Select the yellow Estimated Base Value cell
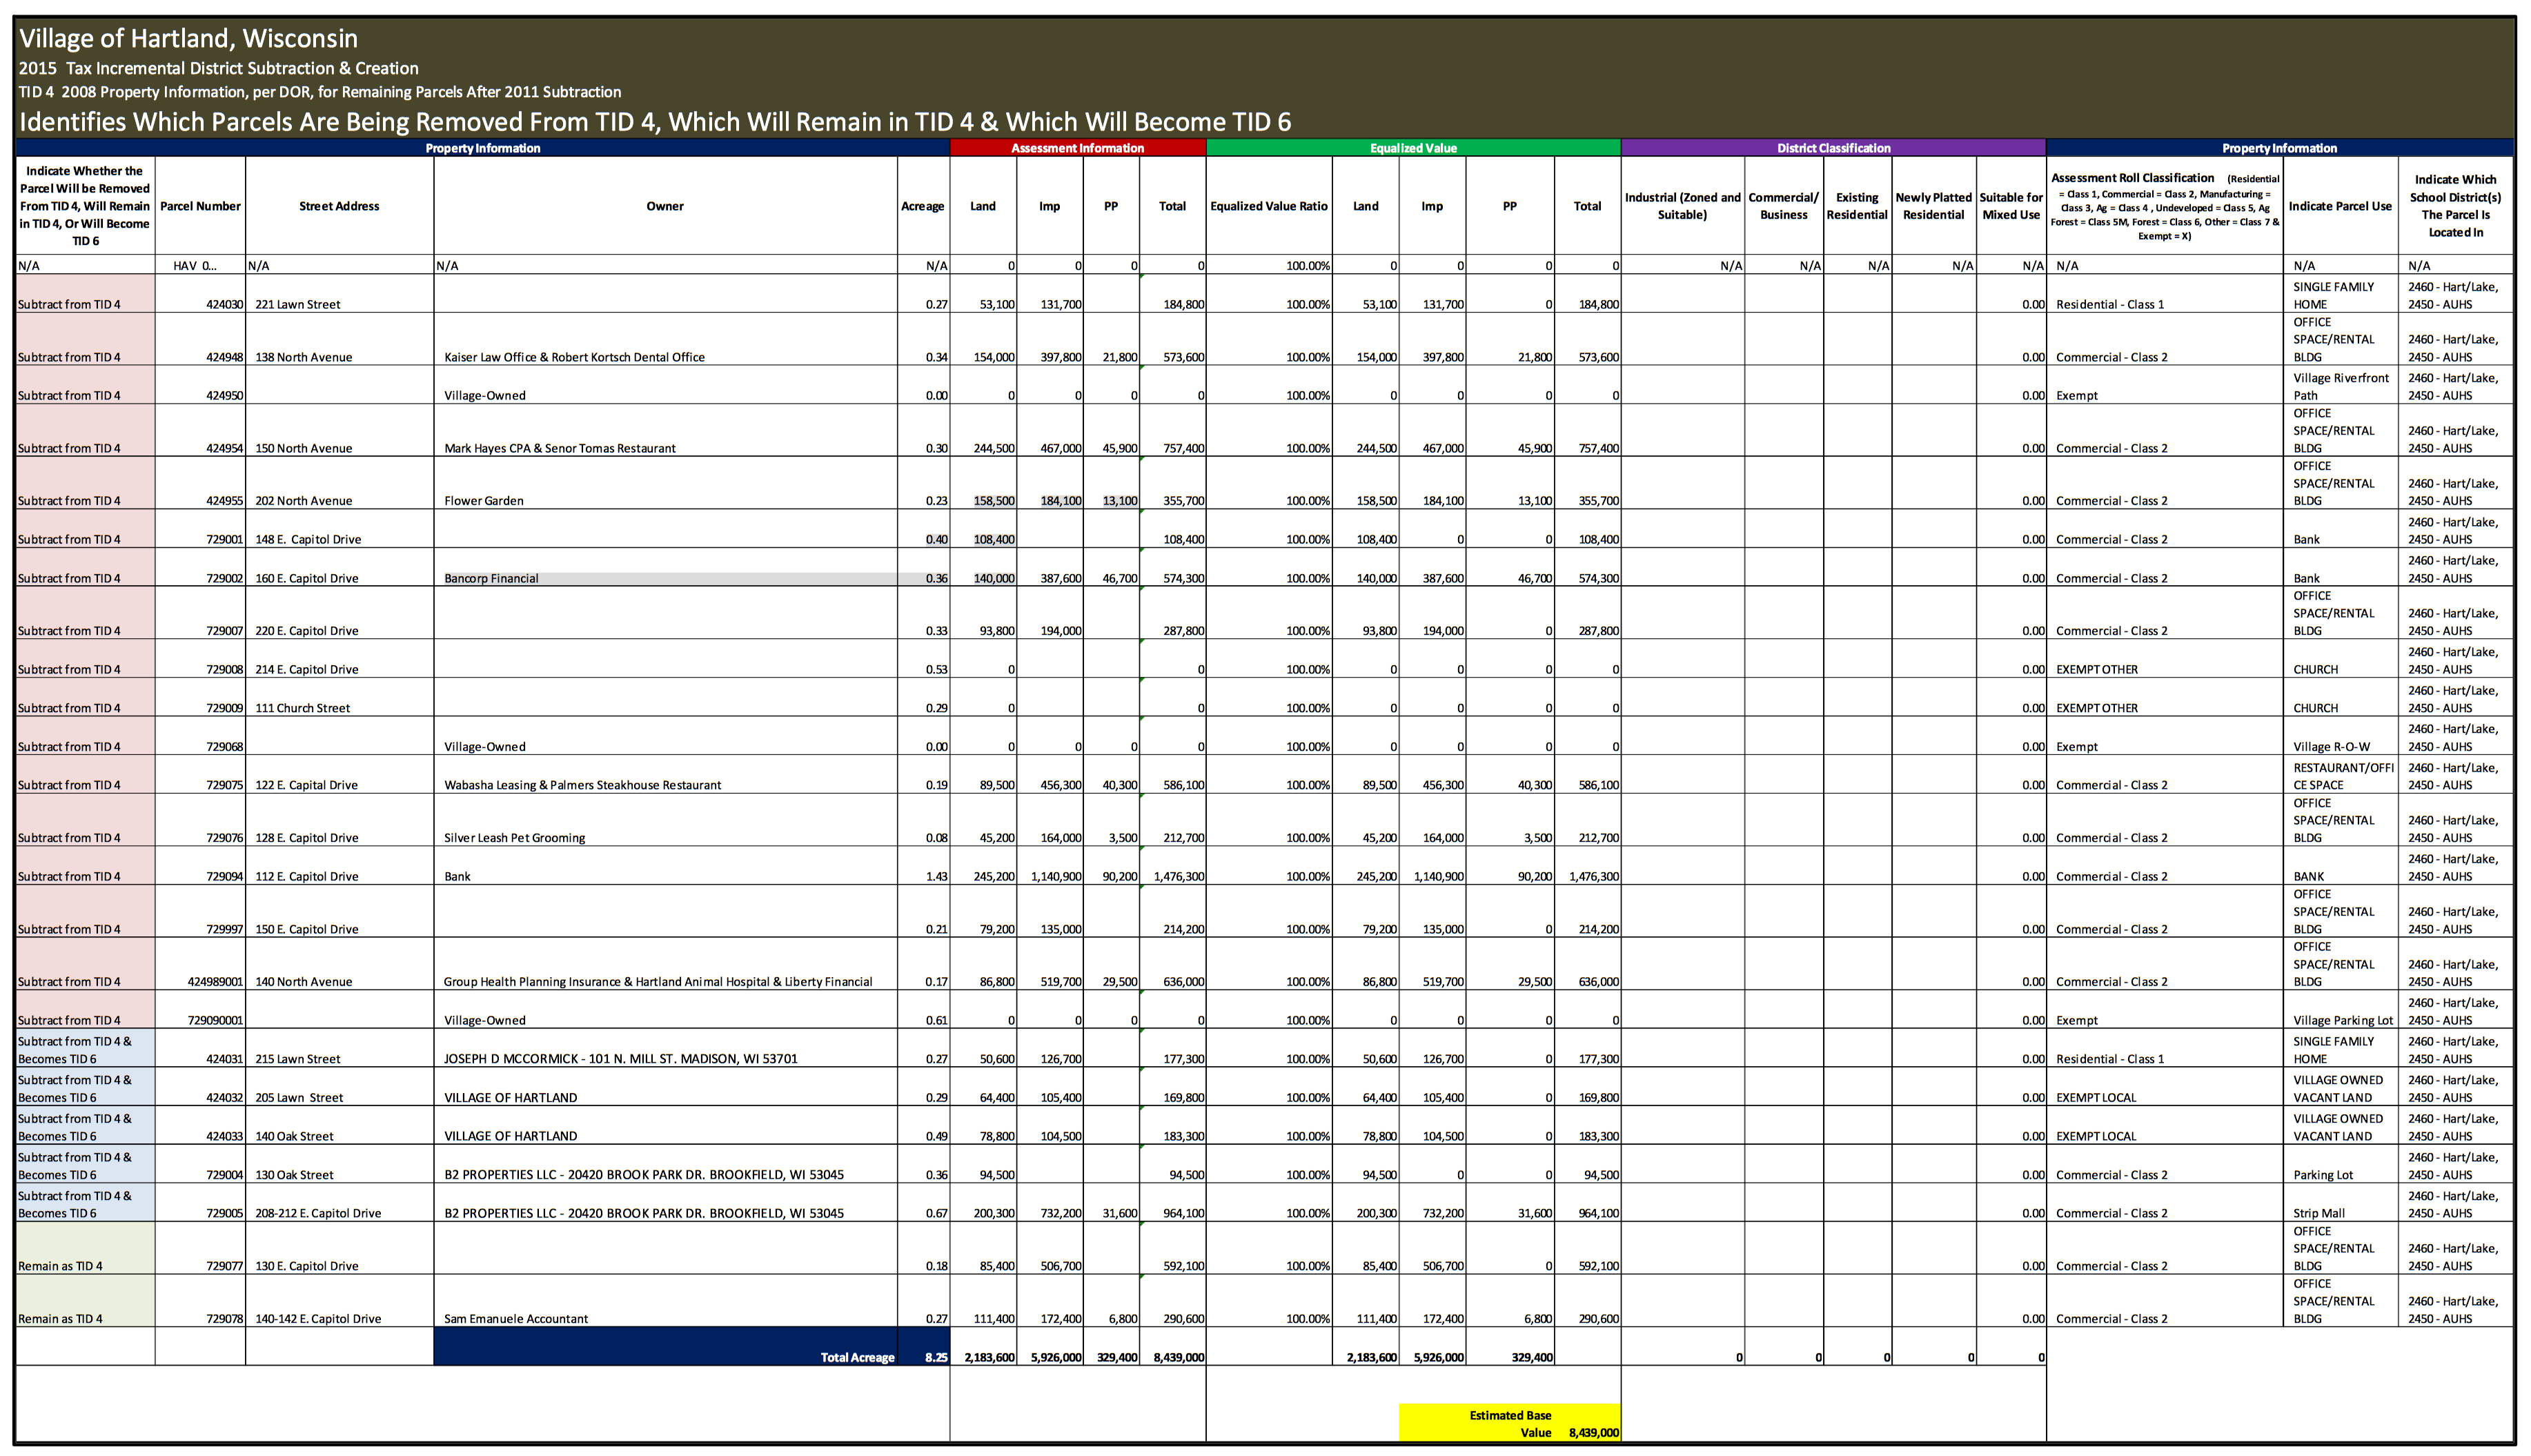This screenshot has height=1456, width=2531. coord(1509,1423)
